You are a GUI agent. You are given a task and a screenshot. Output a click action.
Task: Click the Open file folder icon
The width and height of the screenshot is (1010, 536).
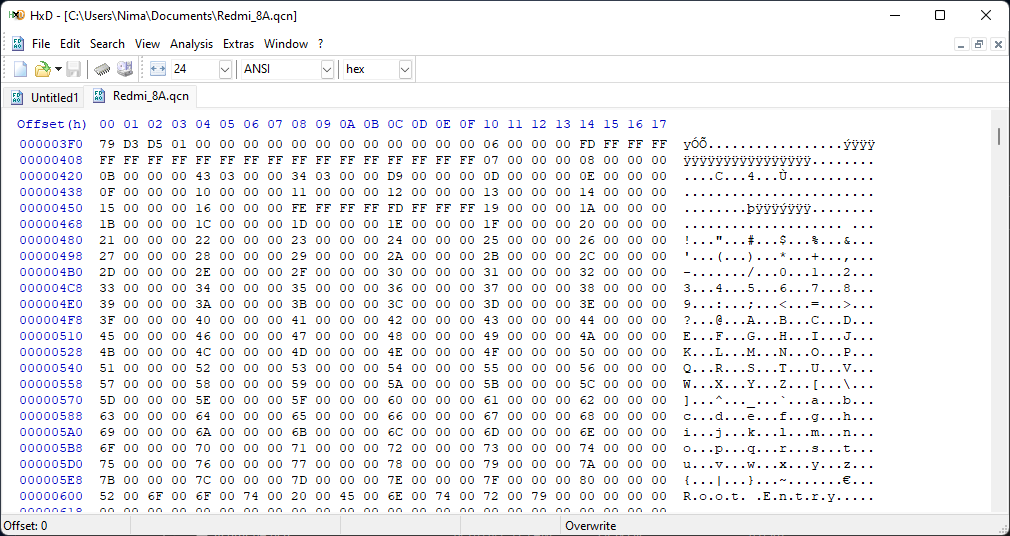(42, 69)
